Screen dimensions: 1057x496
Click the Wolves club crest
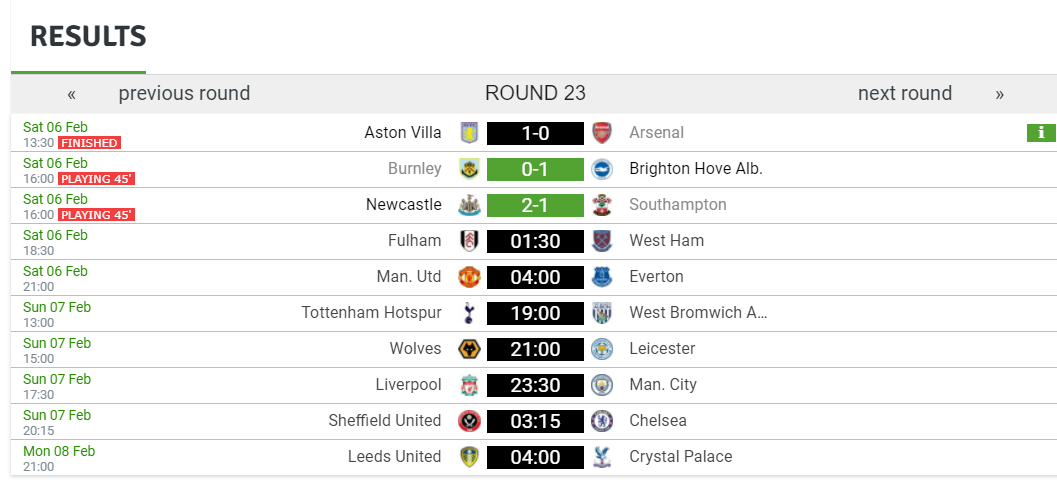coord(469,349)
